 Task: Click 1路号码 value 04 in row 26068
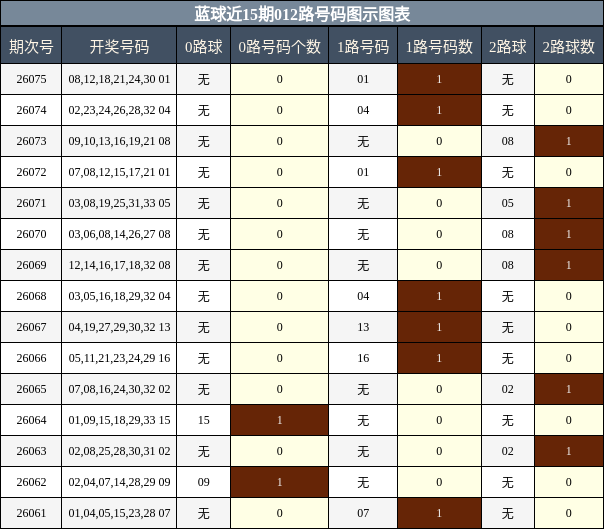coord(363,296)
